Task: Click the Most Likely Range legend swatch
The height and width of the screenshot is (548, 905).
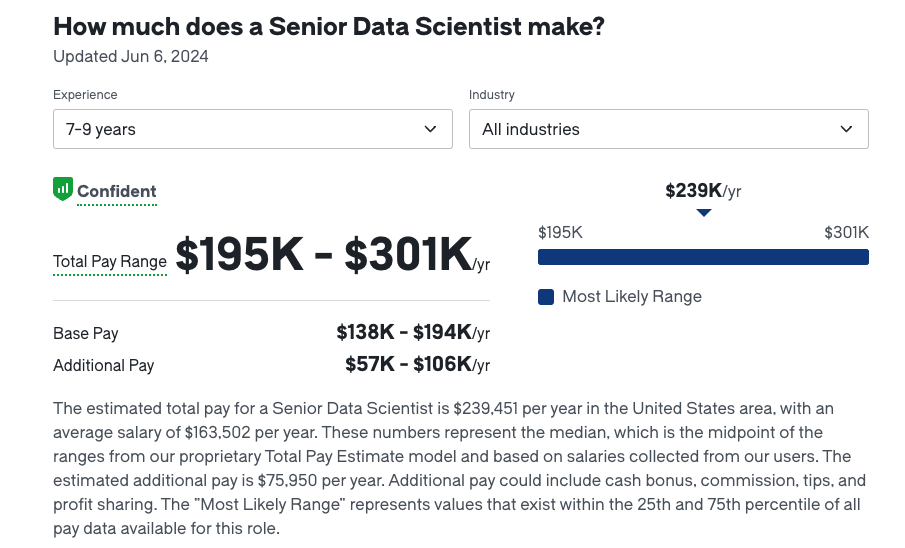Action: [546, 297]
